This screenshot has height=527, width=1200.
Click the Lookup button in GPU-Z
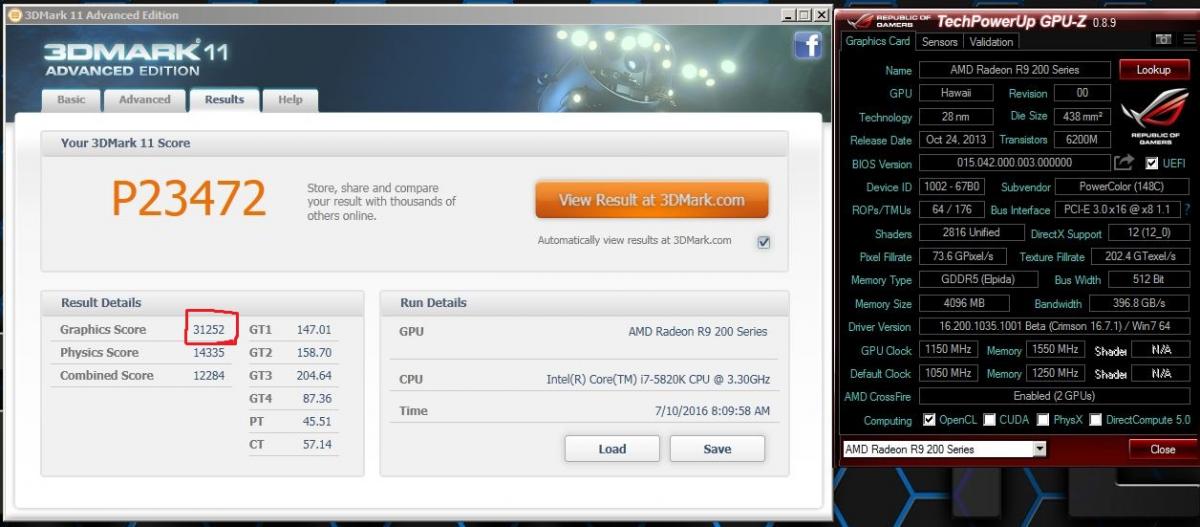tap(1153, 70)
